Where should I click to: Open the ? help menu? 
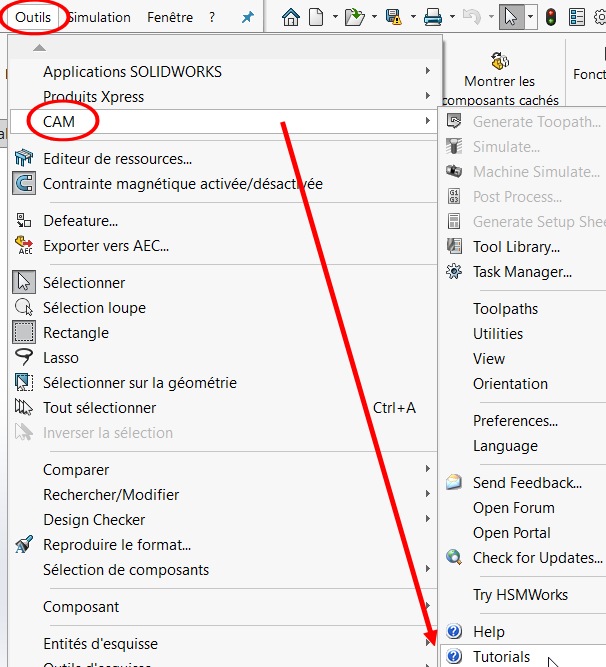[x=212, y=17]
